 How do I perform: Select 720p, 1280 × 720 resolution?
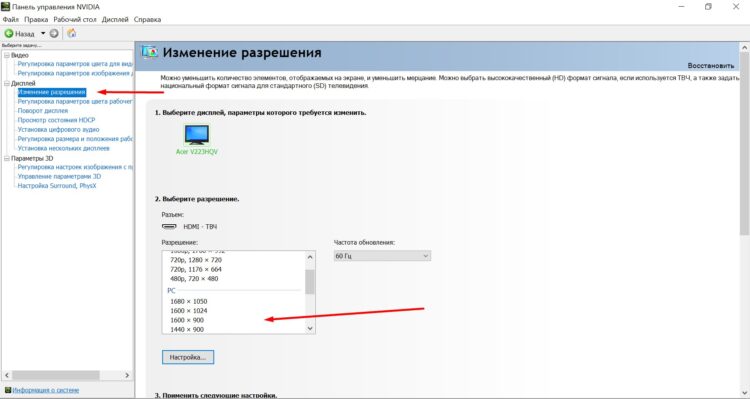click(x=196, y=260)
